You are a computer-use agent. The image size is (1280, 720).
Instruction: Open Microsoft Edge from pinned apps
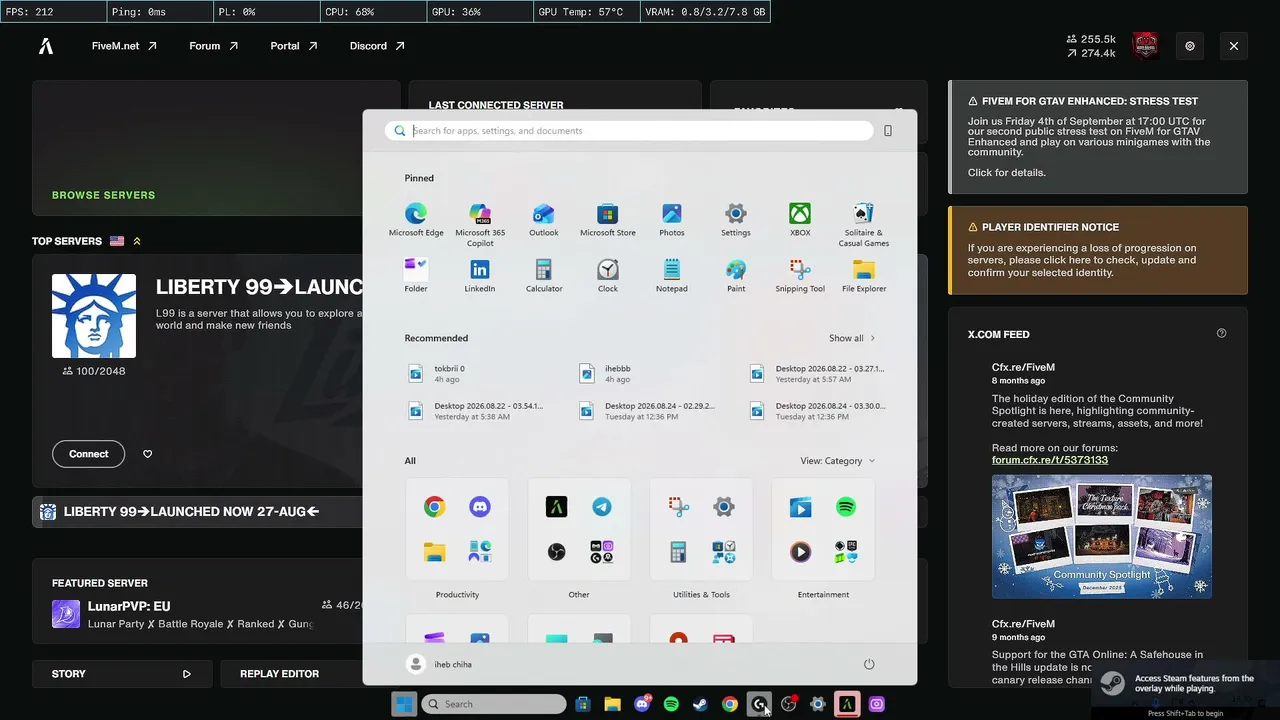(x=416, y=220)
